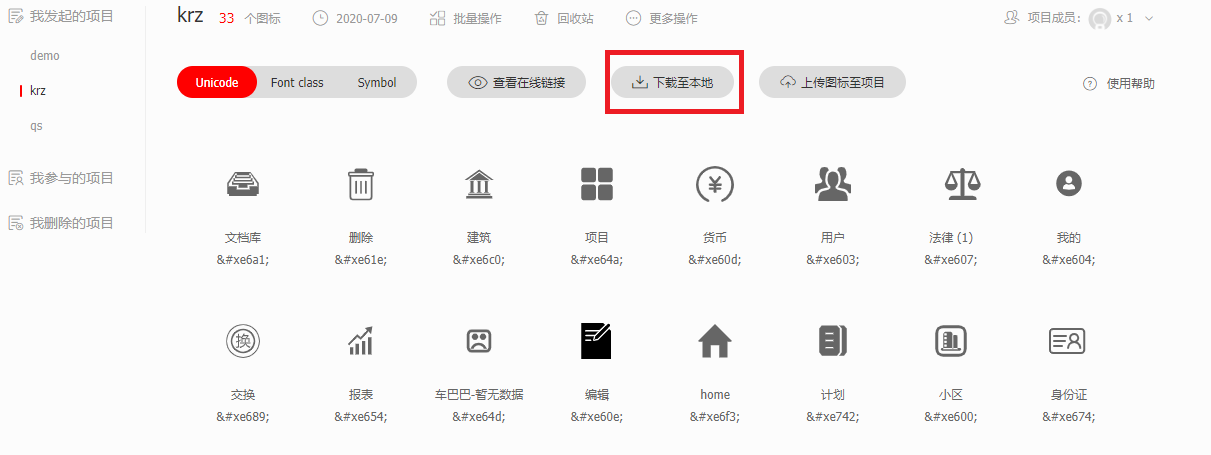Click the code &#xe6c0; under 建筑
The height and width of the screenshot is (455, 1211).
point(479,259)
